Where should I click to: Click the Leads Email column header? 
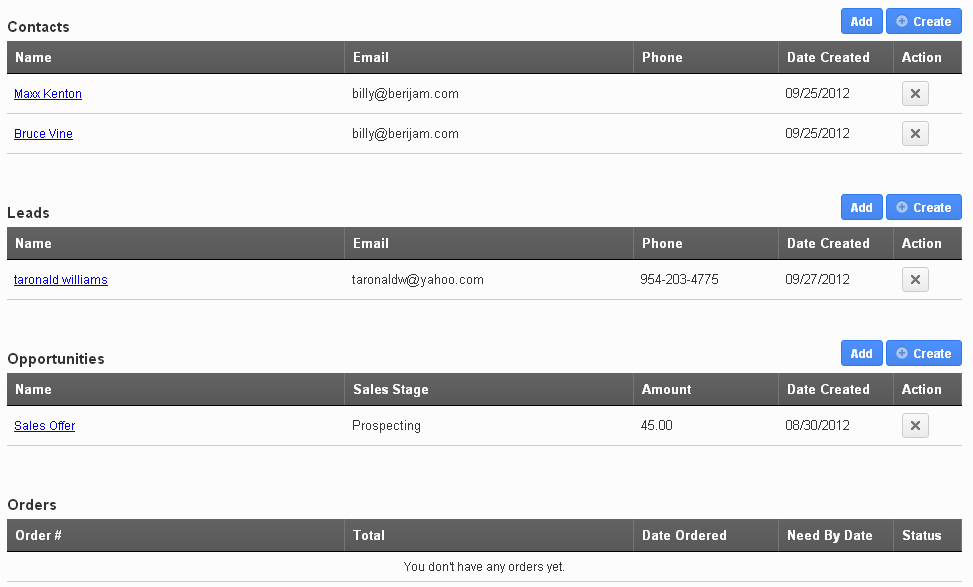click(x=371, y=244)
